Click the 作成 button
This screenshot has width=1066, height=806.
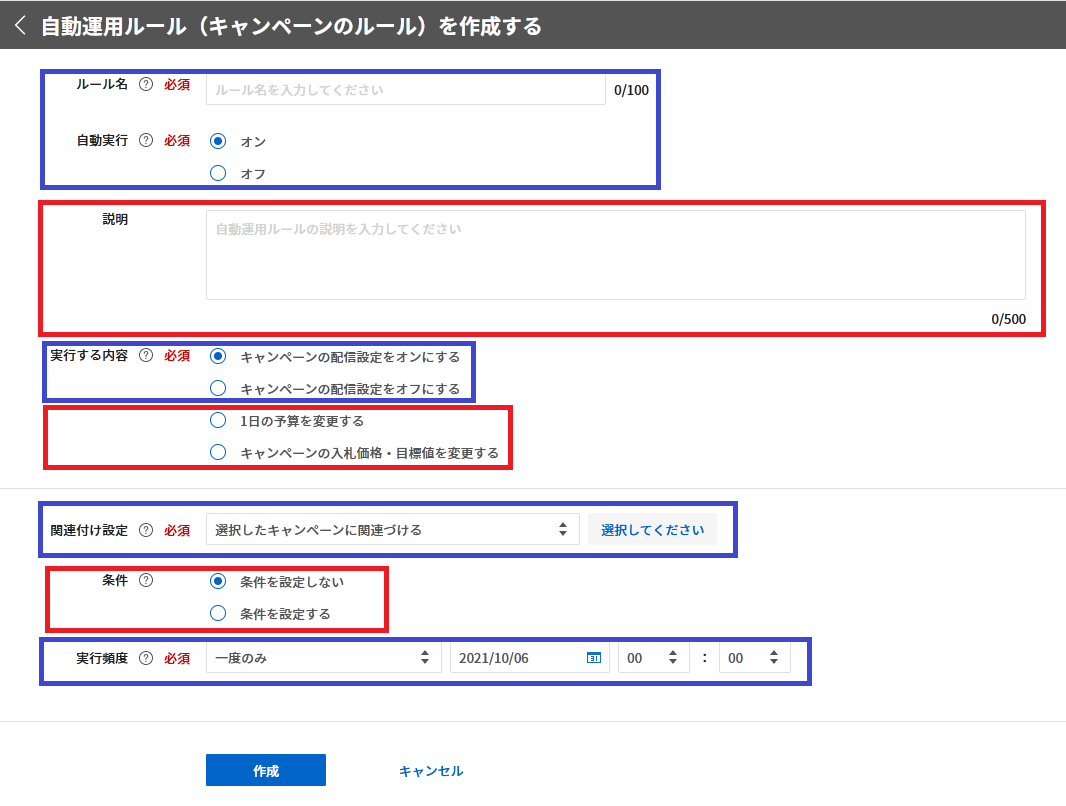(x=266, y=771)
